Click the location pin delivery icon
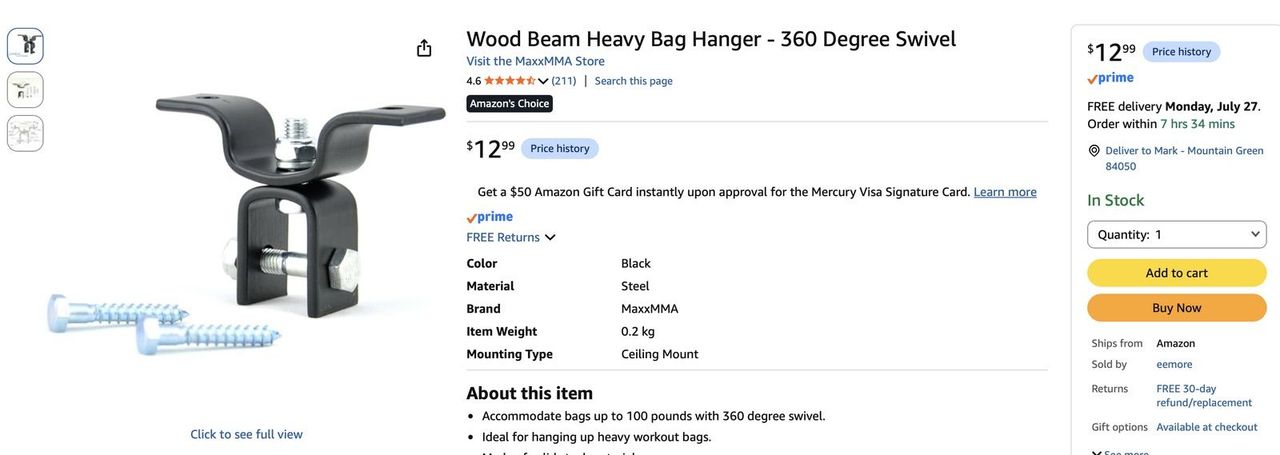This screenshot has height=455, width=1280. (1094, 151)
